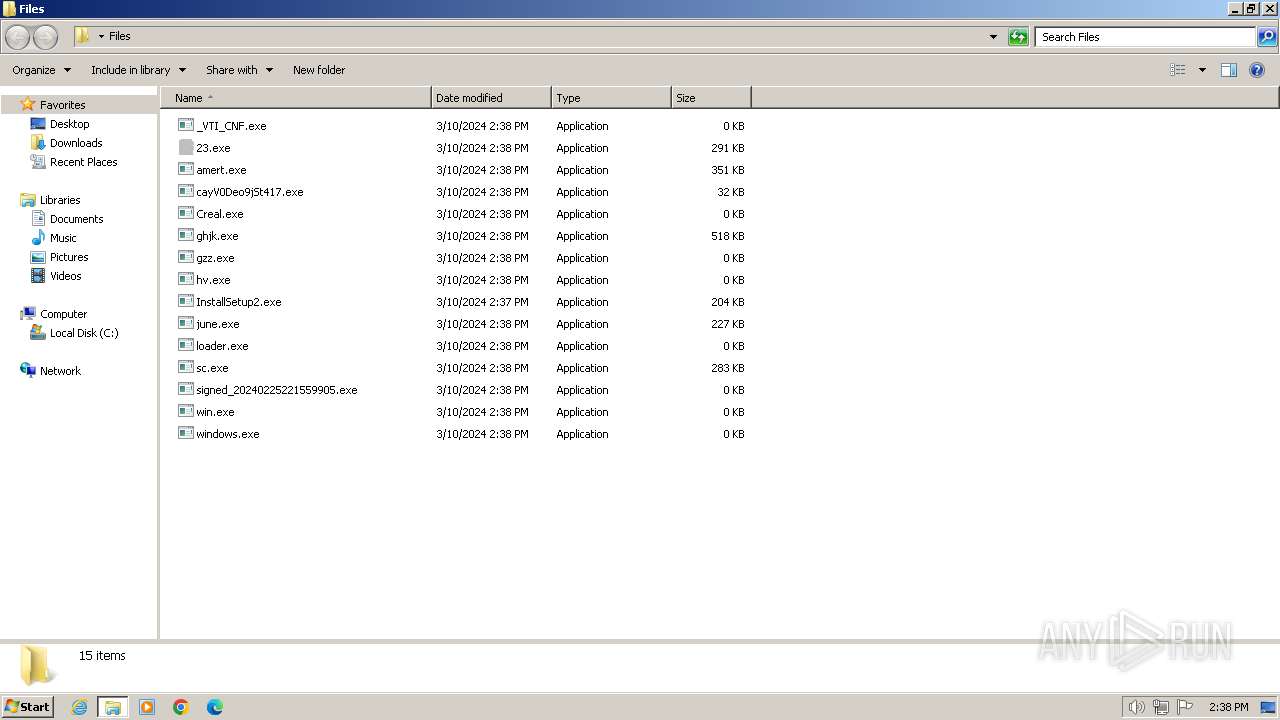The width and height of the screenshot is (1280, 720).
Task: Select Computer in the navigation pane
Action: (63, 314)
